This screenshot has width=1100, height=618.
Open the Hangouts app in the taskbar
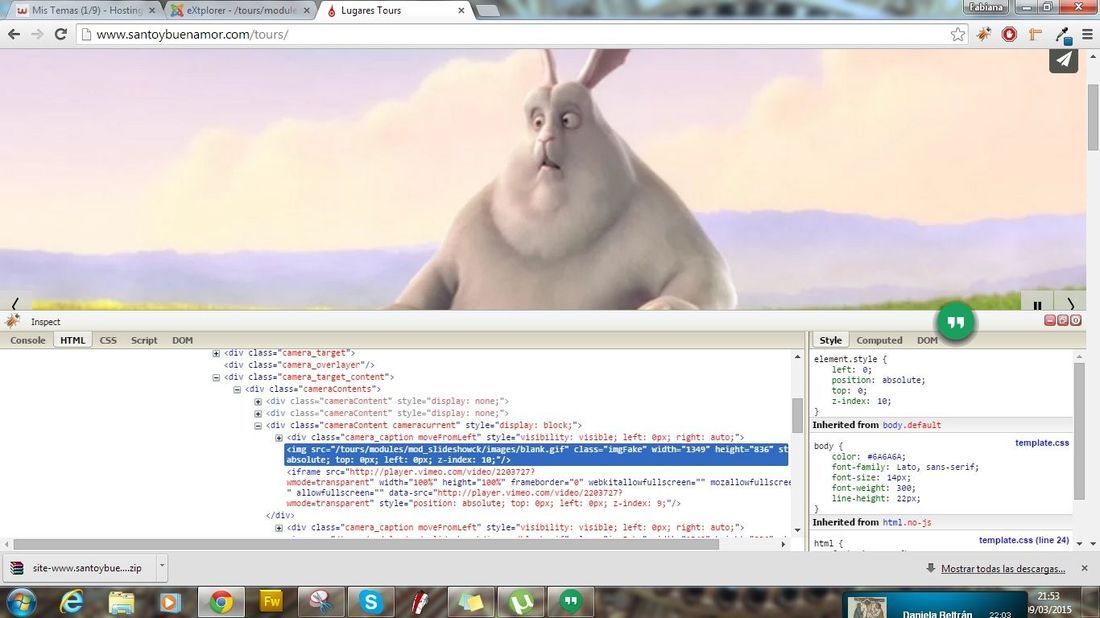click(x=570, y=602)
